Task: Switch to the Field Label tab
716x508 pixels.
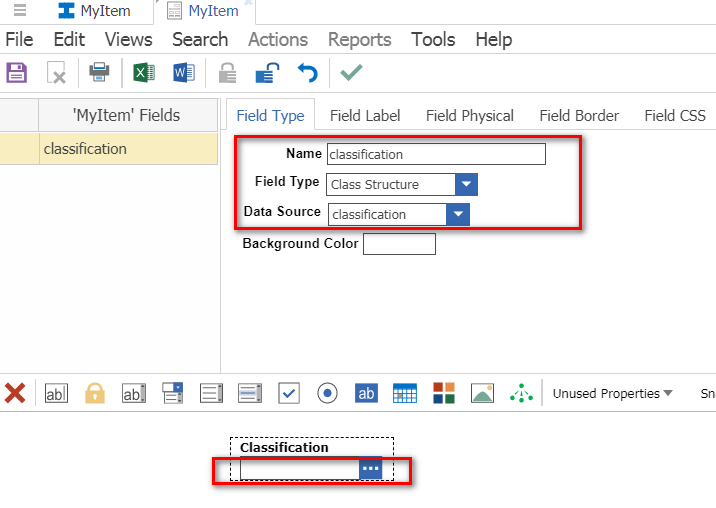Action: coord(365,116)
